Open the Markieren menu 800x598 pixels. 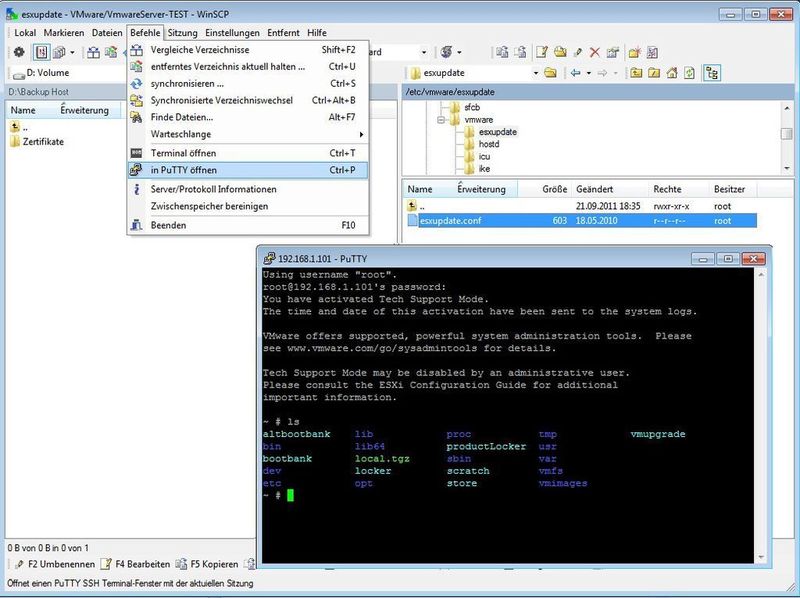pyautogui.click(x=64, y=33)
